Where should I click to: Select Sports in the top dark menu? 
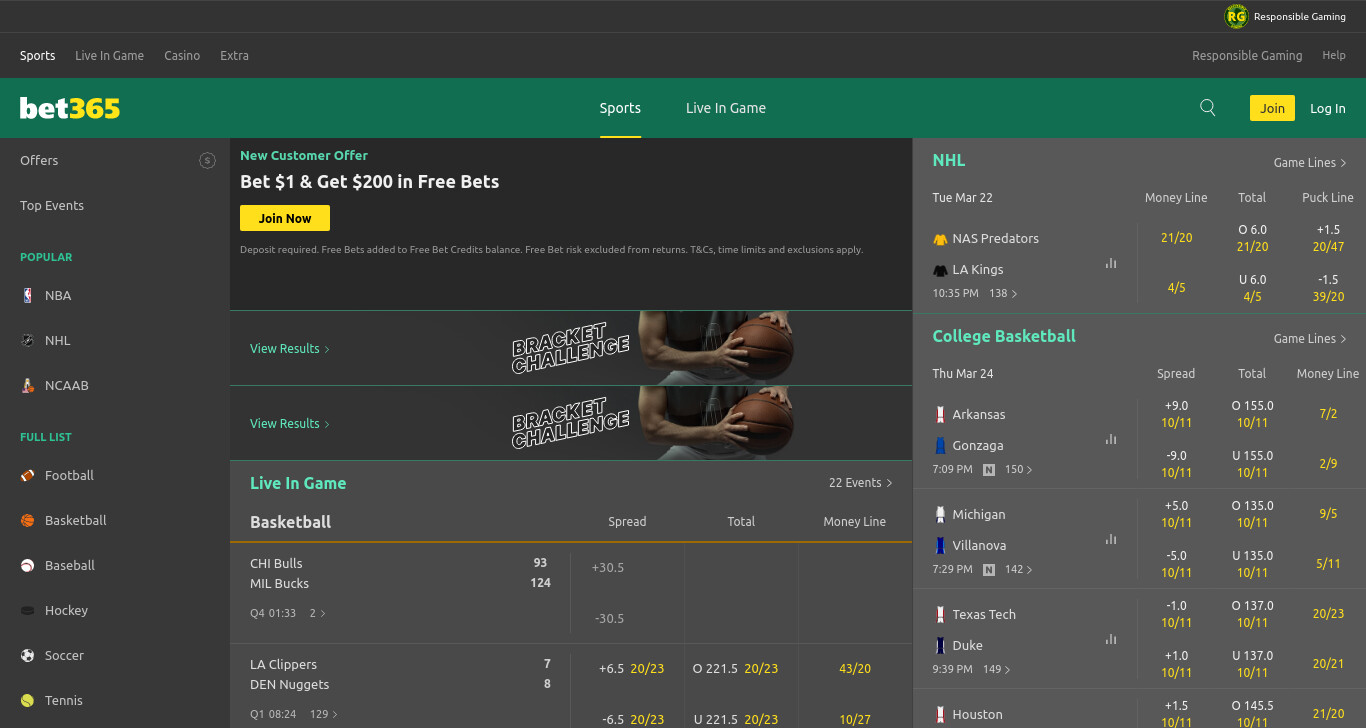38,56
